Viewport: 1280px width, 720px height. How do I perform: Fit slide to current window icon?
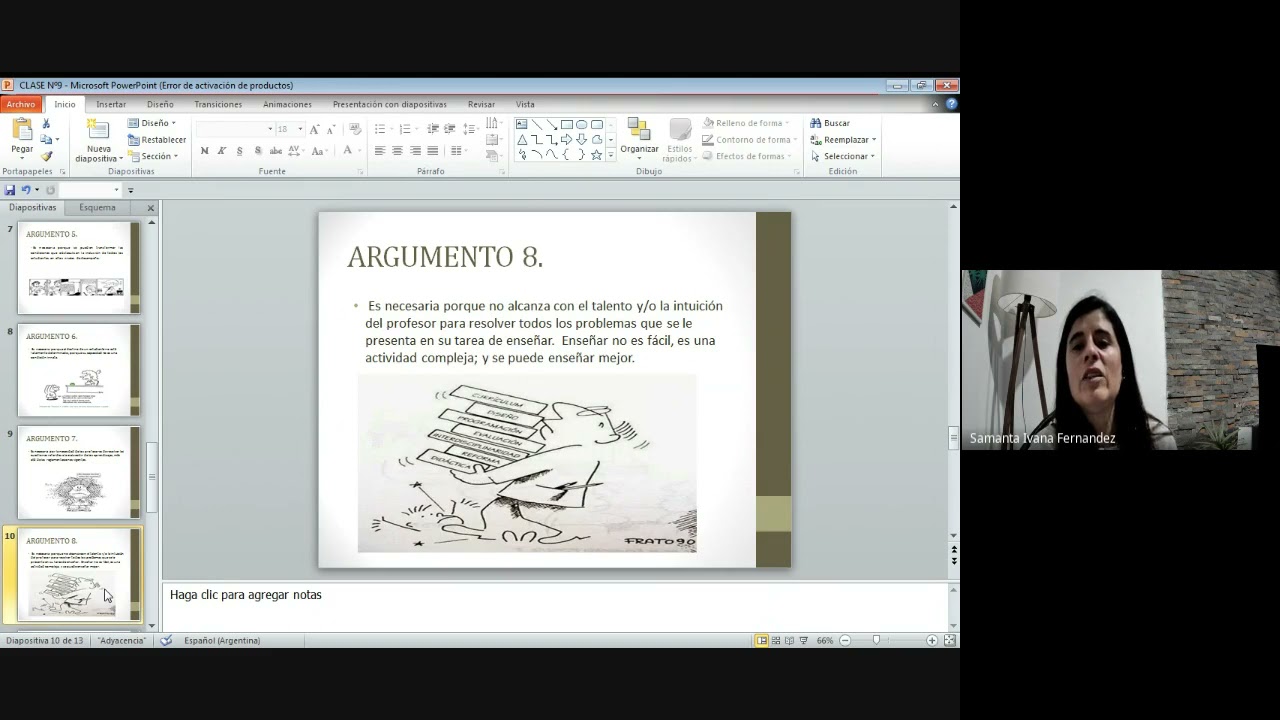point(950,640)
